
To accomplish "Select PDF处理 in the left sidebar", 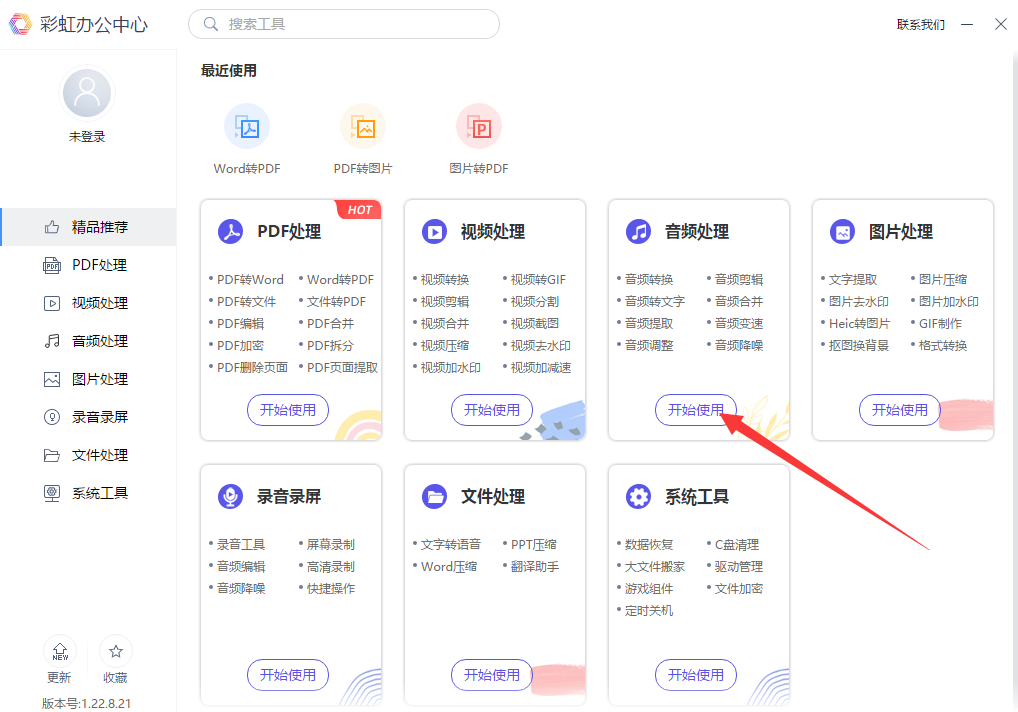I will pyautogui.click(x=99, y=265).
